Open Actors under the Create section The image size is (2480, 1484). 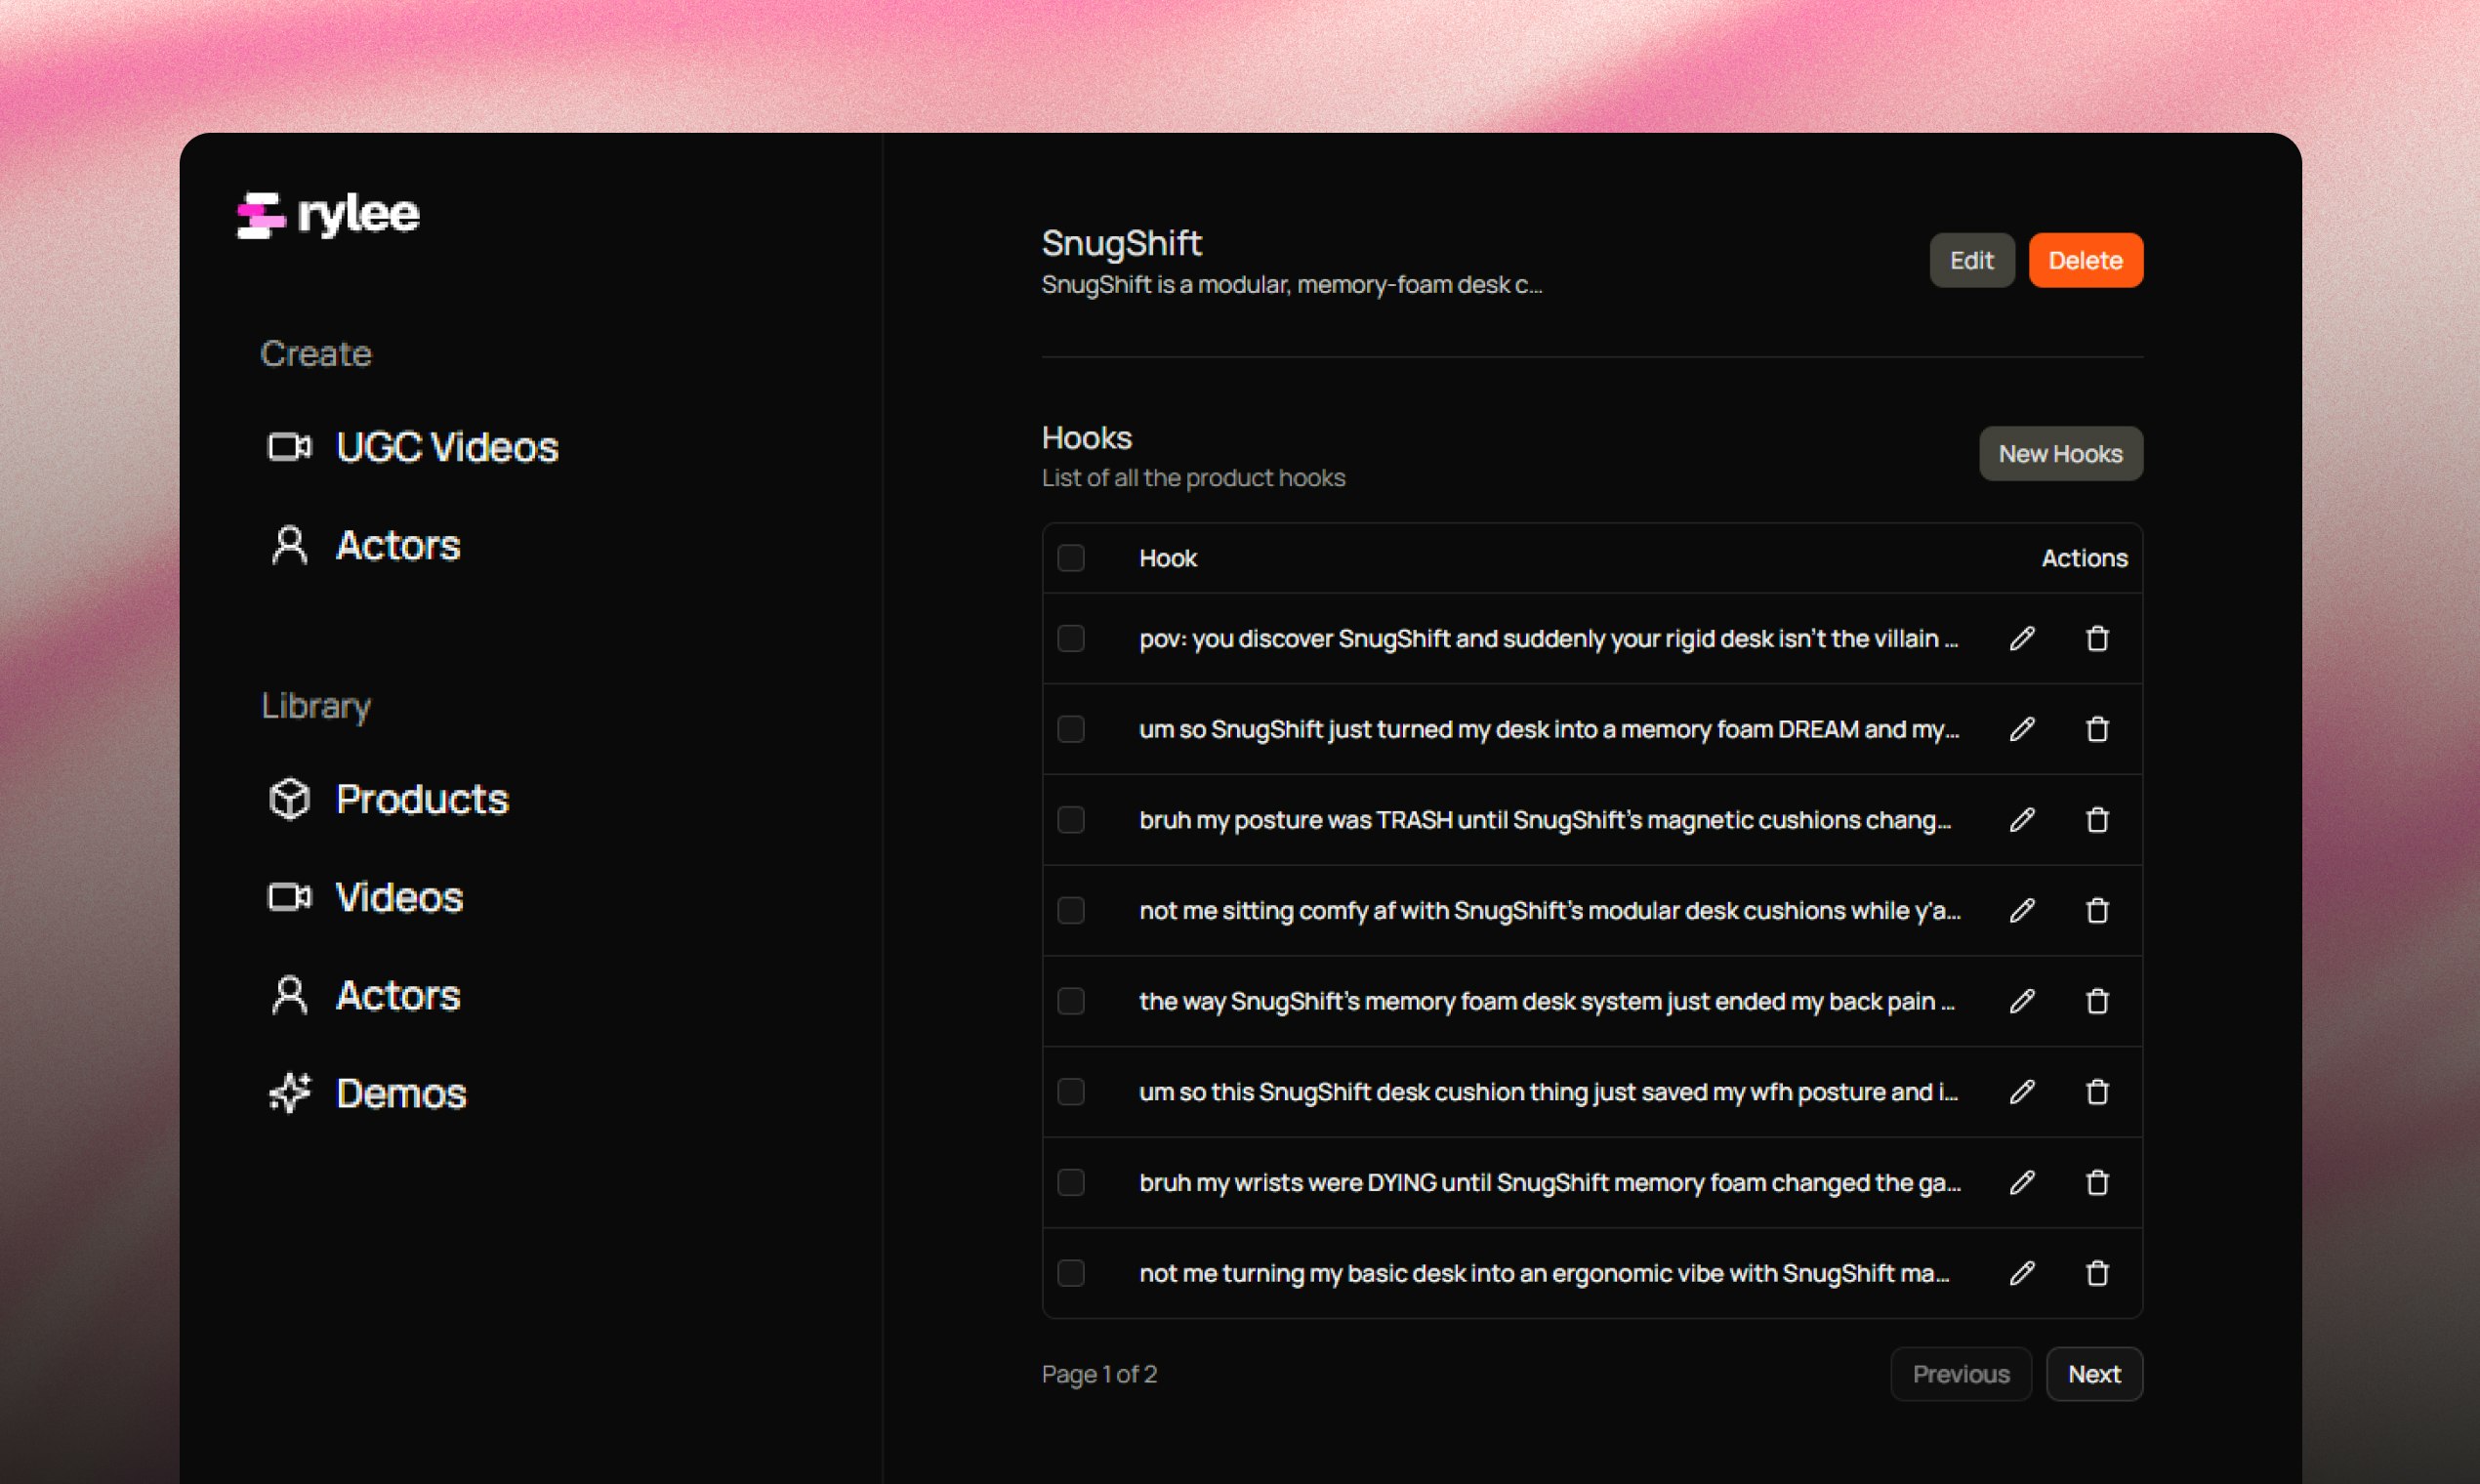[366, 545]
